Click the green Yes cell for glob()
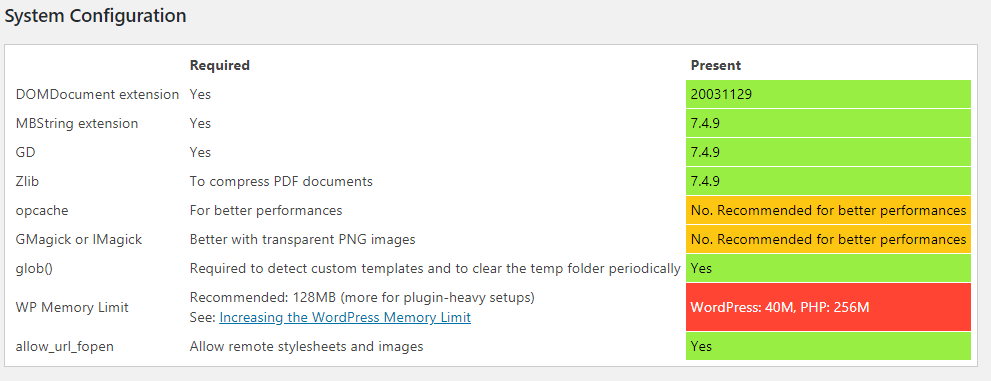The width and height of the screenshot is (991, 381). coord(828,269)
